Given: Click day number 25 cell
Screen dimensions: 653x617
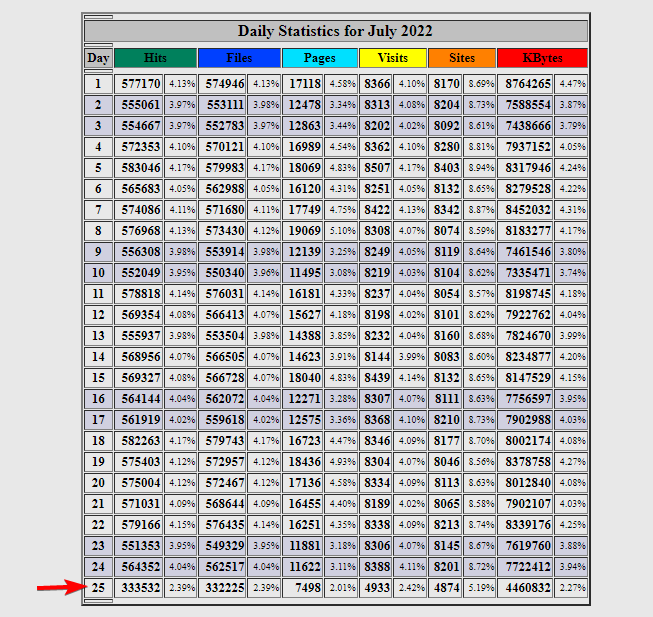Looking at the screenshot, I should point(98,587).
